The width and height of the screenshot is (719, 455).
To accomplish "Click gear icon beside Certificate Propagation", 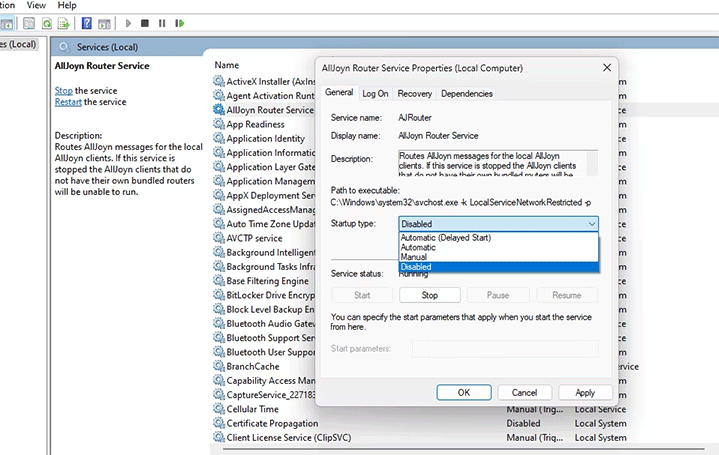I will click(x=219, y=423).
